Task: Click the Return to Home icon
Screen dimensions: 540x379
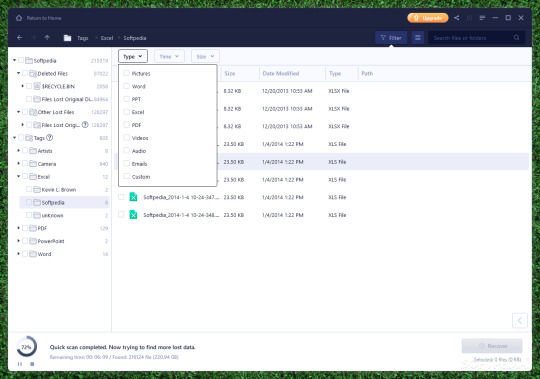Action: click(19, 18)
